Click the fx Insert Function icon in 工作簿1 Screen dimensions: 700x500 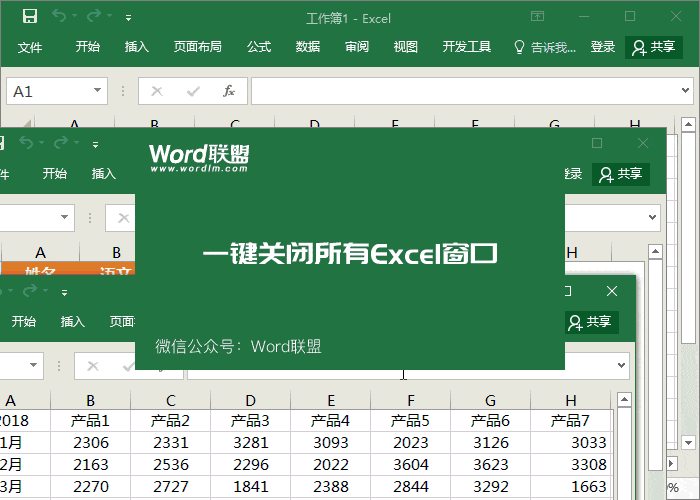point(229,92)
